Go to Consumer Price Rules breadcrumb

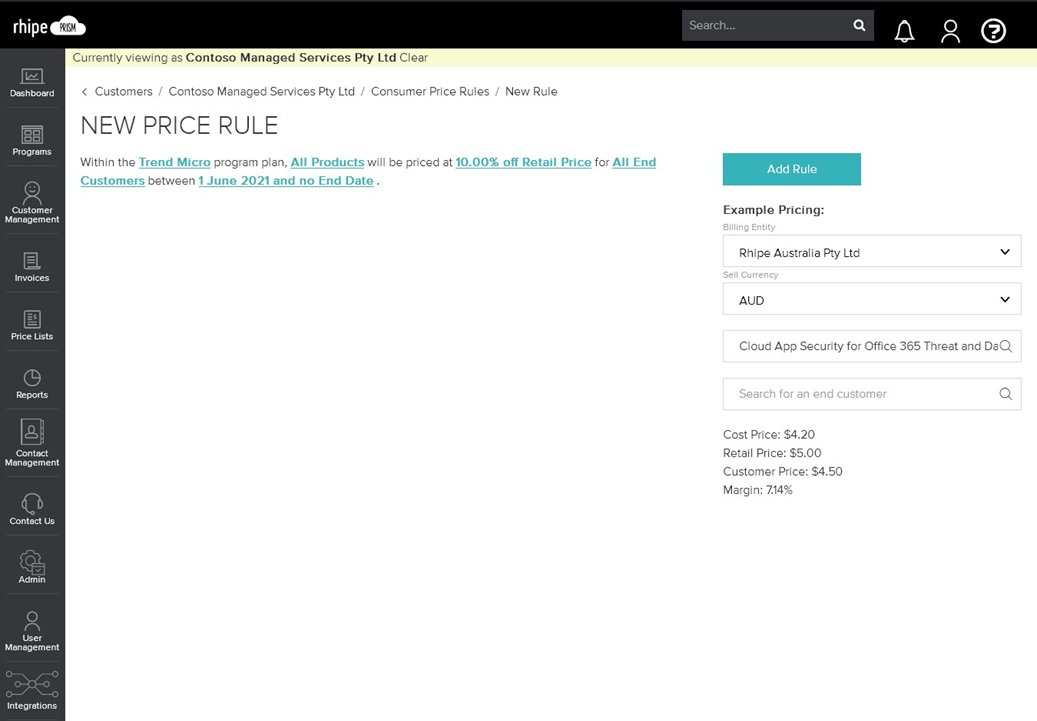[430, 91]
